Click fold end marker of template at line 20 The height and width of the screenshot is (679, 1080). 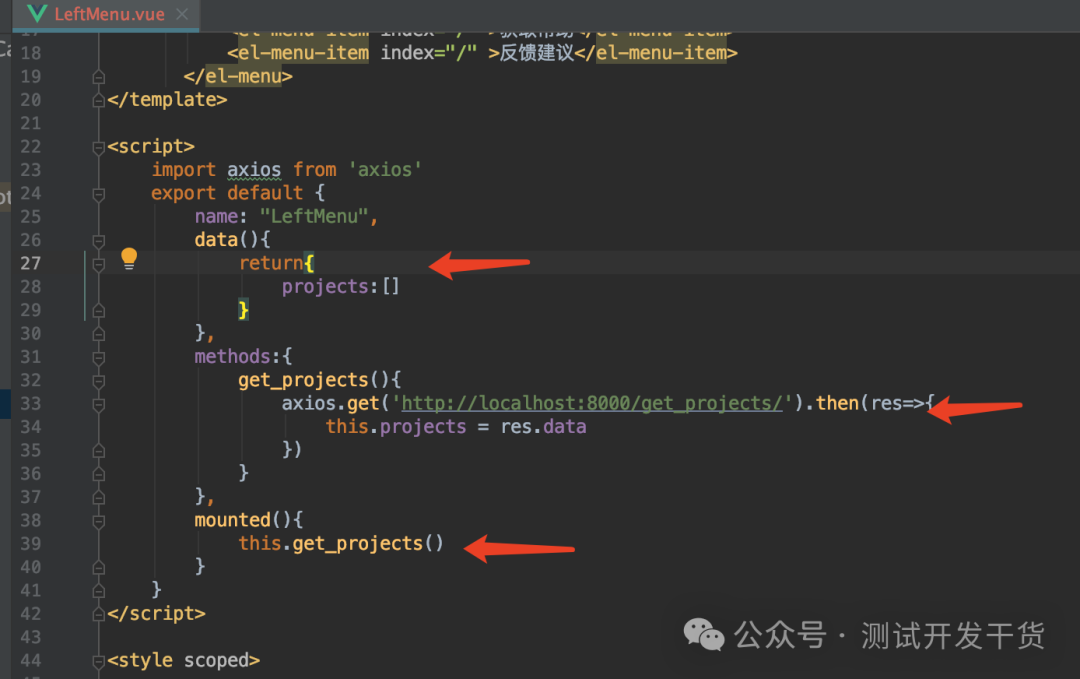point(98,101)
